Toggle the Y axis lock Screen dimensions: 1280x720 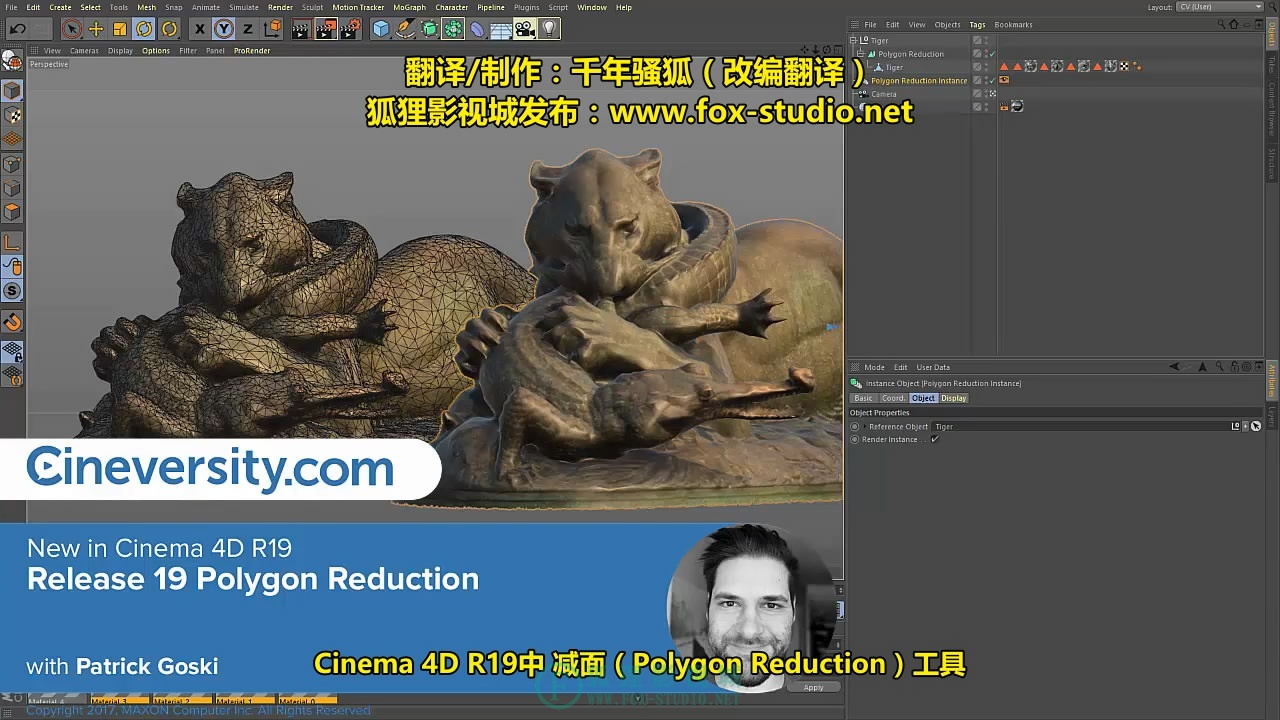click(x=224, y=29)
